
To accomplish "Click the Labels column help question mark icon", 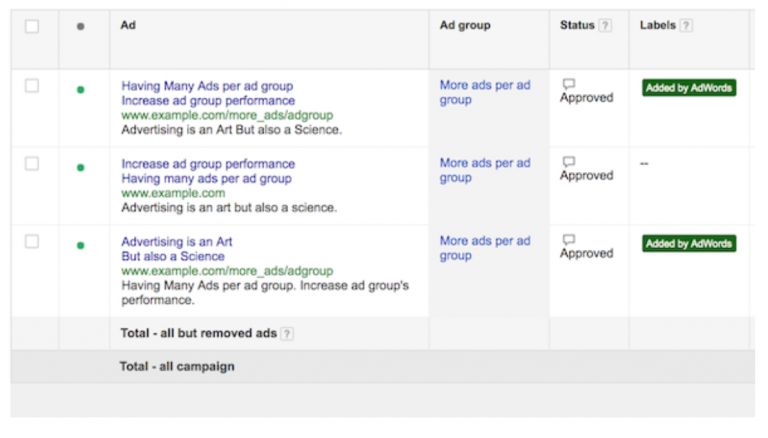I will click(x=687, y=26).
